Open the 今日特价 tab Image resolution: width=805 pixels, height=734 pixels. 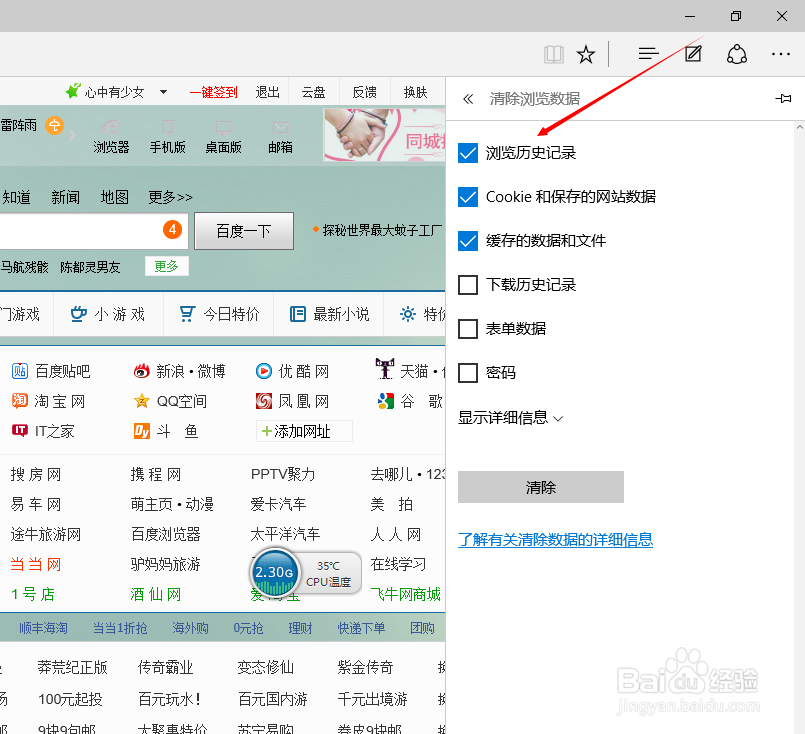pos(219,314)
